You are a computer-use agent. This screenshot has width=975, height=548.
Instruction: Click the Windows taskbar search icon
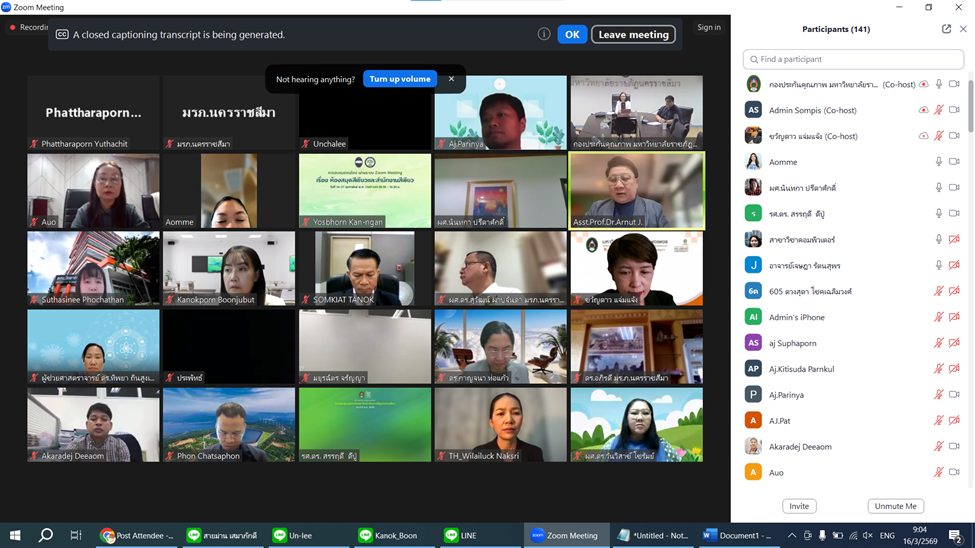coord(46,535)
